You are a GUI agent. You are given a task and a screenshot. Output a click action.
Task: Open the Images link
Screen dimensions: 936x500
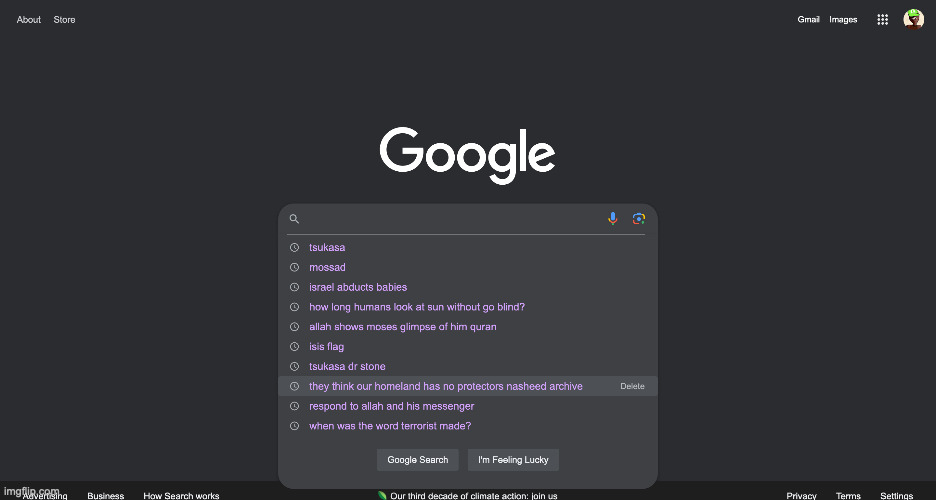(x=843, y=20)
